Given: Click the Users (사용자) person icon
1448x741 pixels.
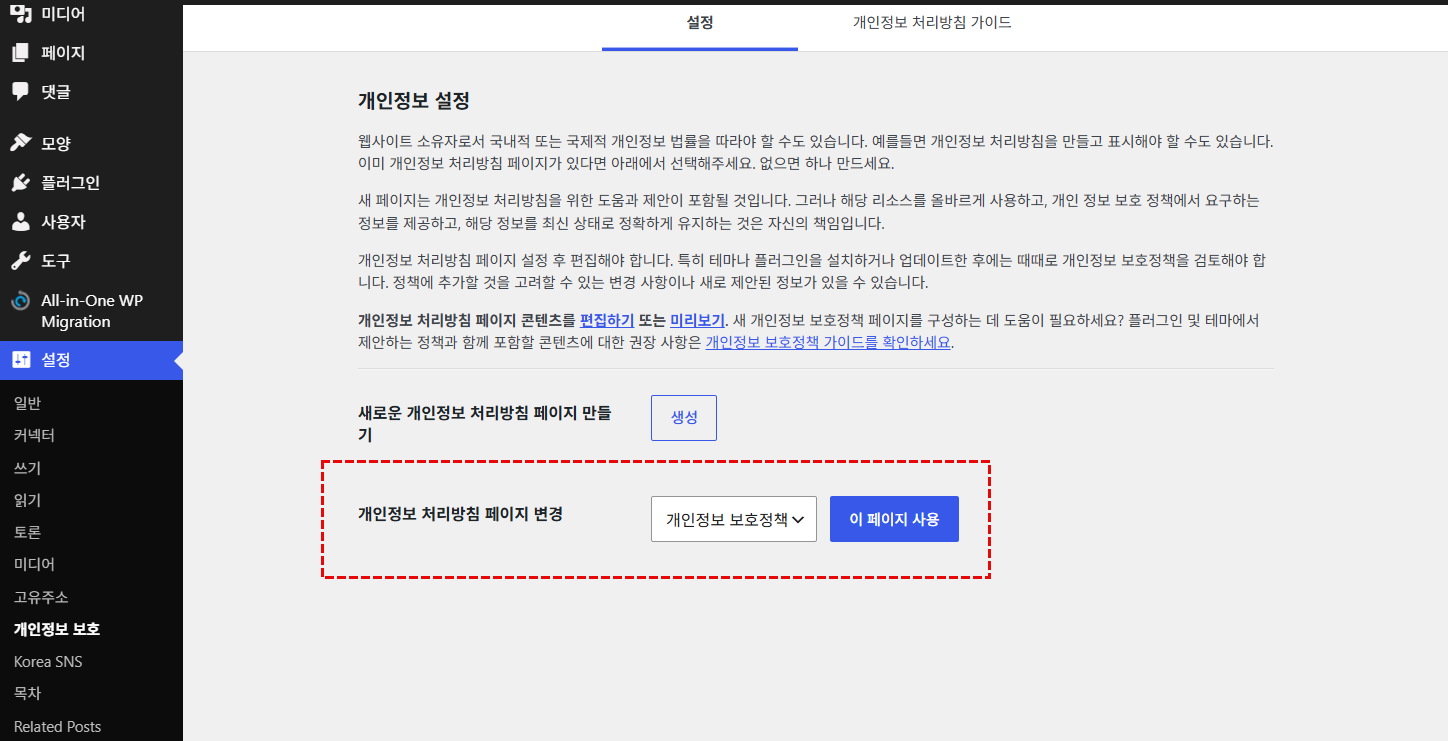Looking at the screenshot, I should point(20,222).
